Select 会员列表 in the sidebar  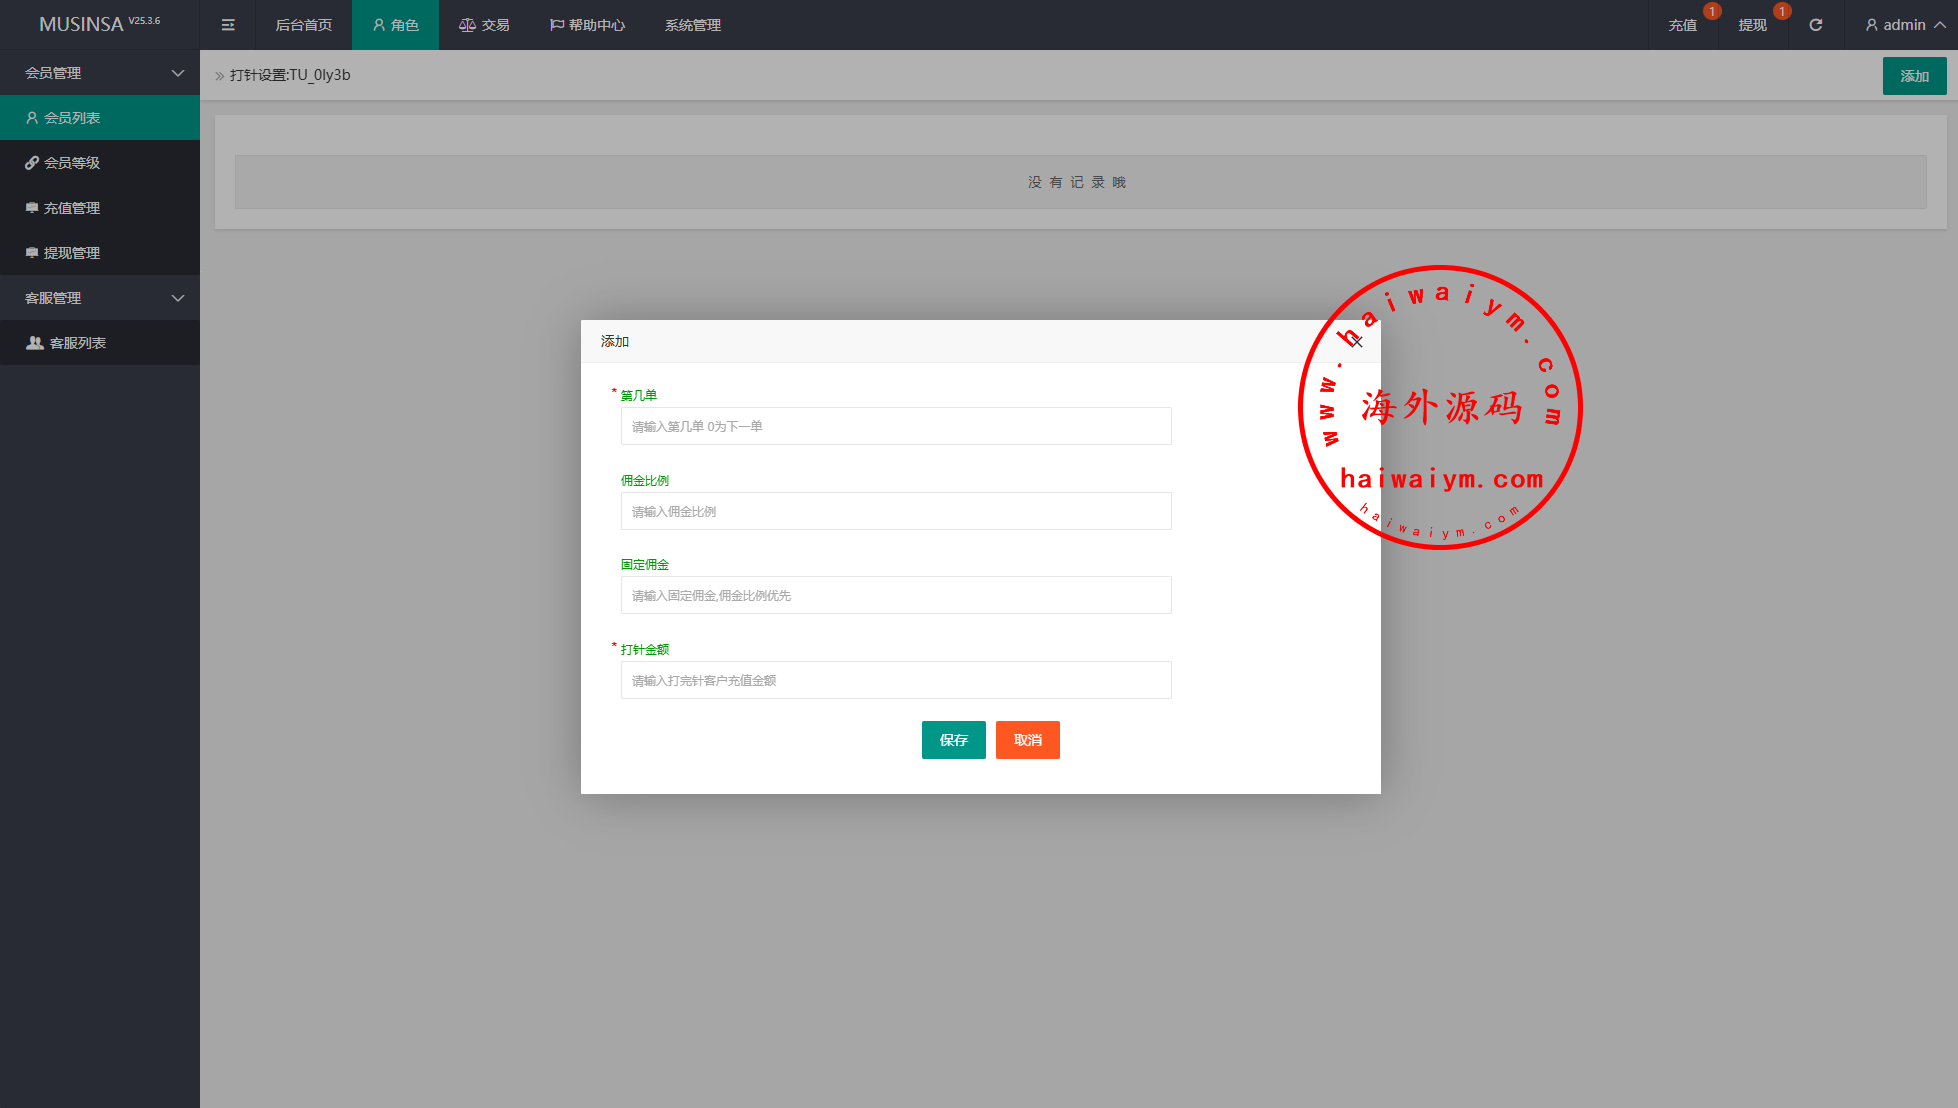pos(72,118)
